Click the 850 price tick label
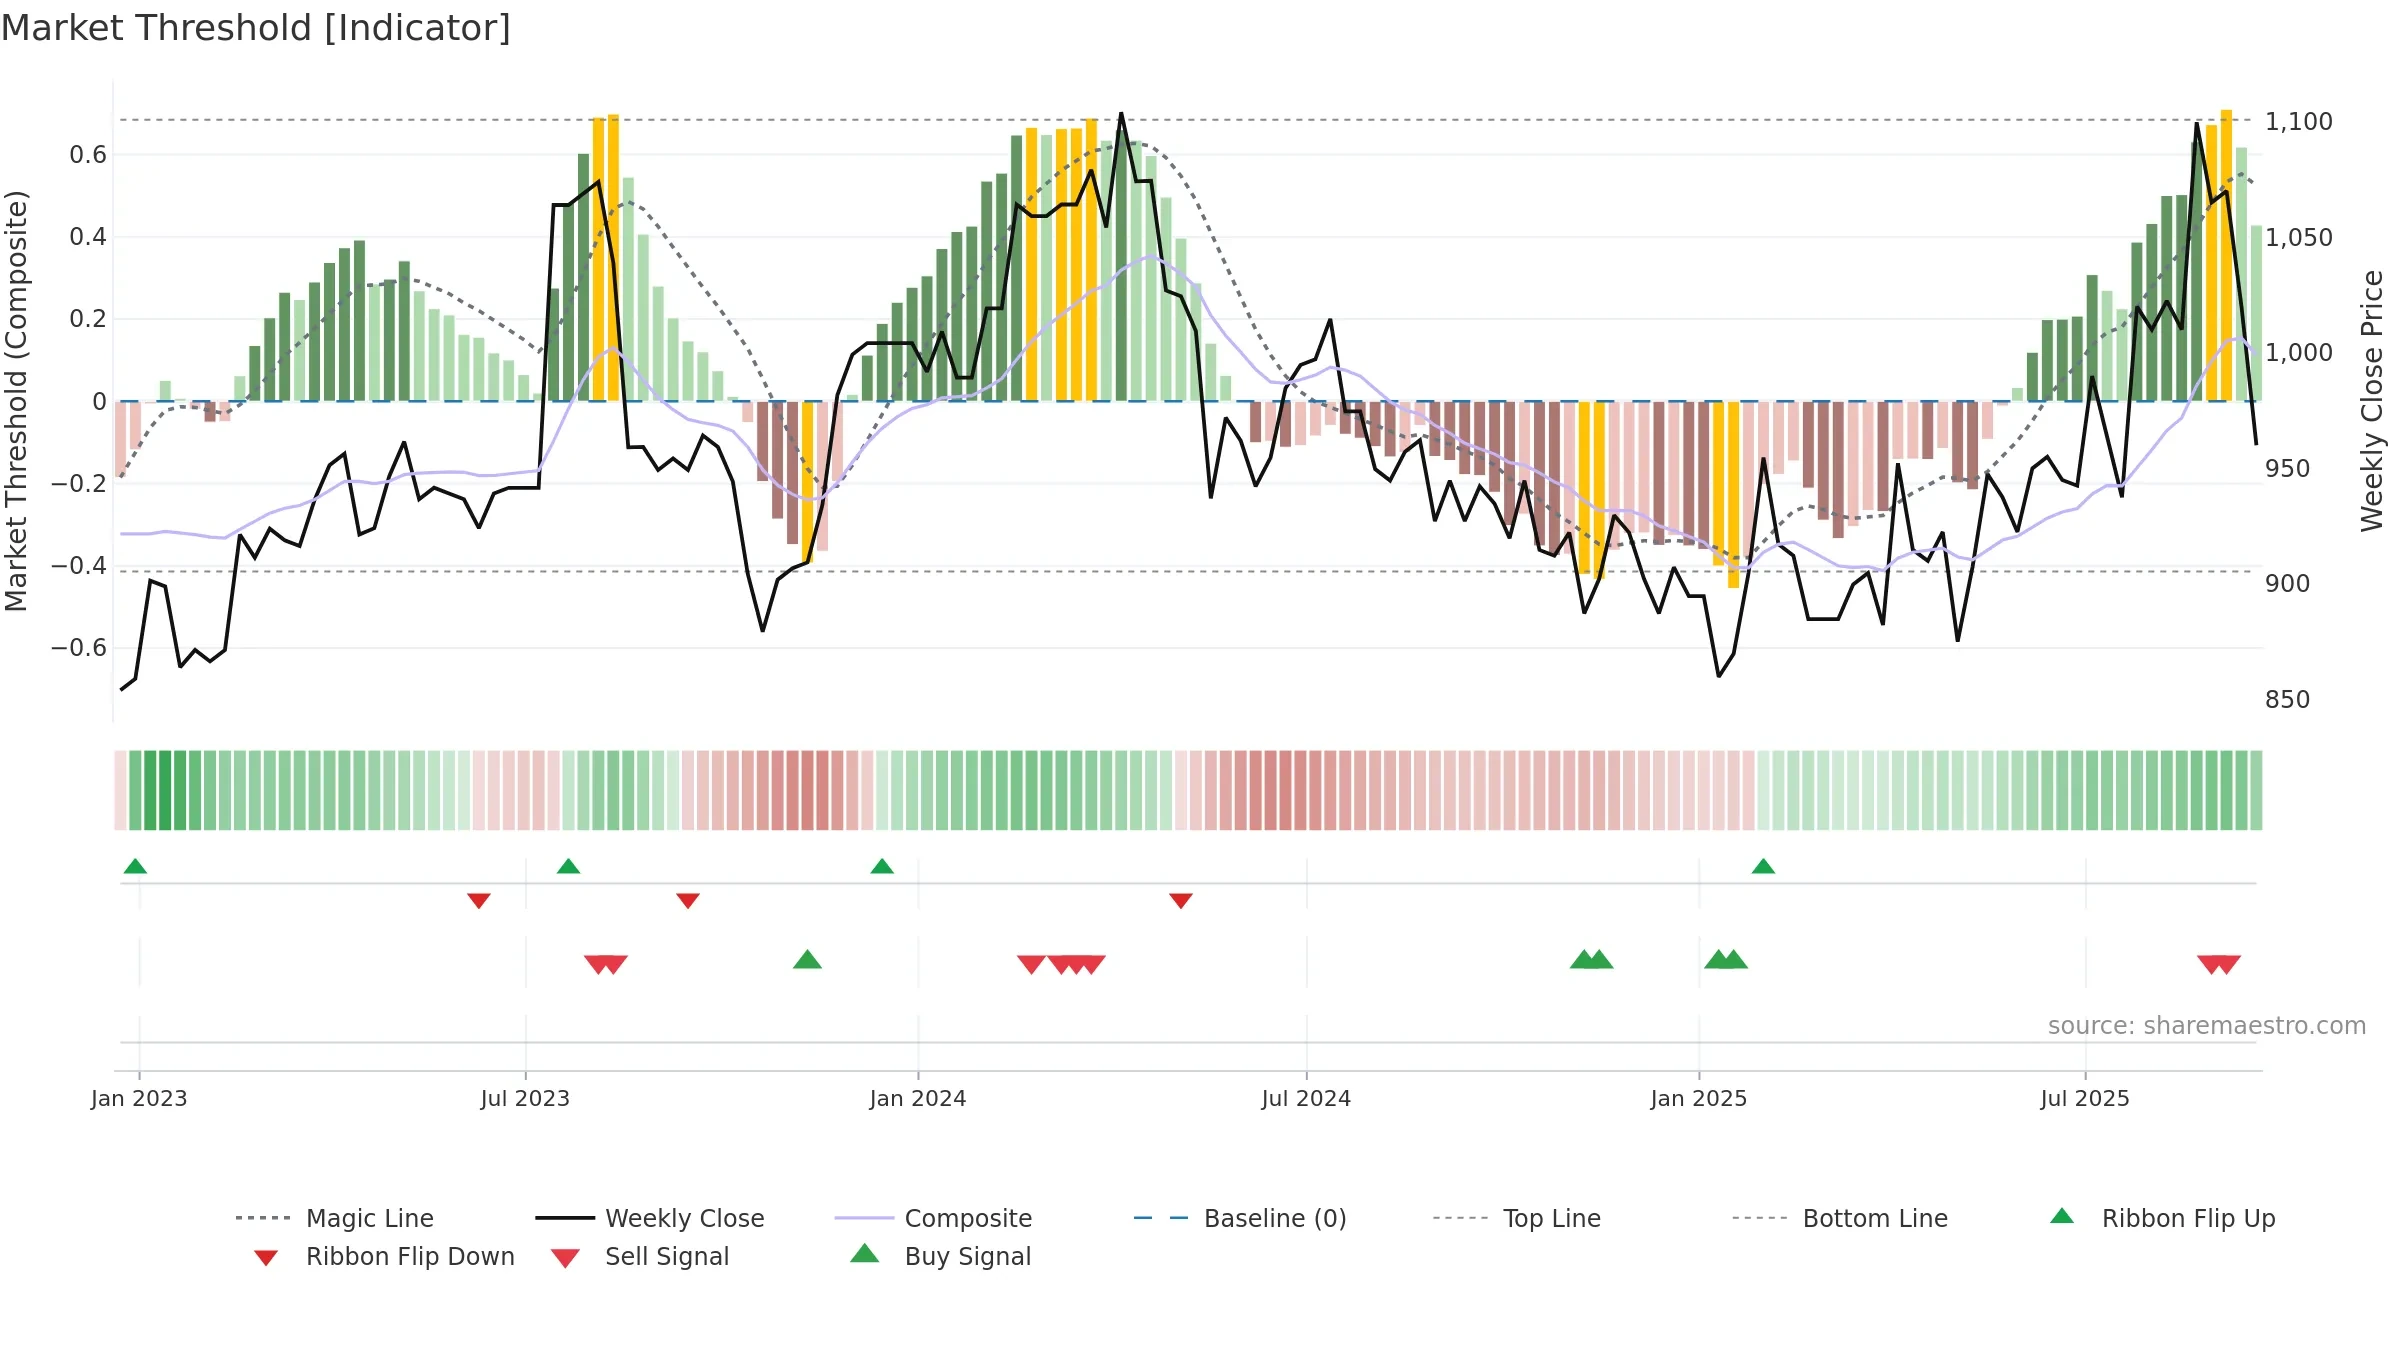 click(2288, 700)
